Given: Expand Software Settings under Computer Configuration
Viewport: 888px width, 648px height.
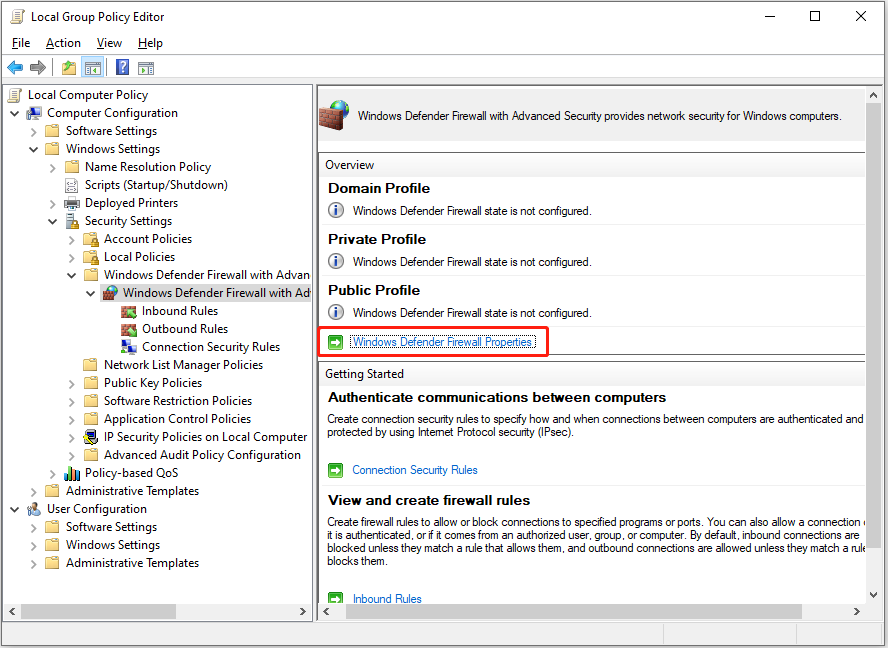Looking at the screenshot, I should pyautogui.click(x=33, y=131).
